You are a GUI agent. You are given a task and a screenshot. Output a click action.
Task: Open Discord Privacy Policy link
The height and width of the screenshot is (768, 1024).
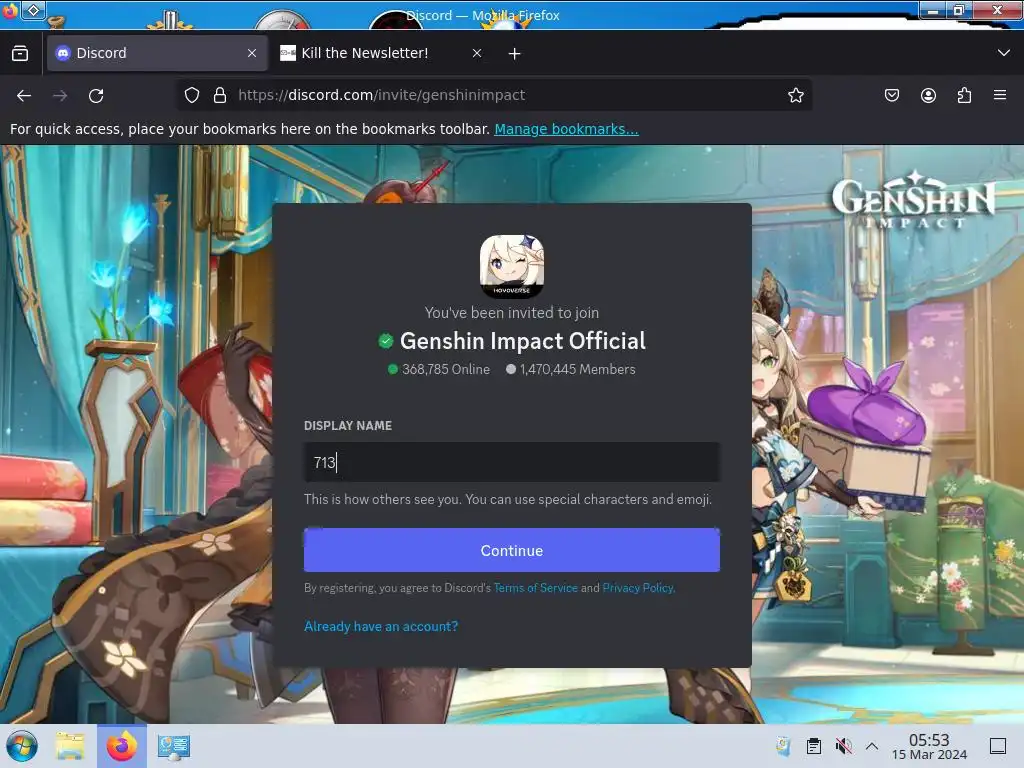pos(638,588)
